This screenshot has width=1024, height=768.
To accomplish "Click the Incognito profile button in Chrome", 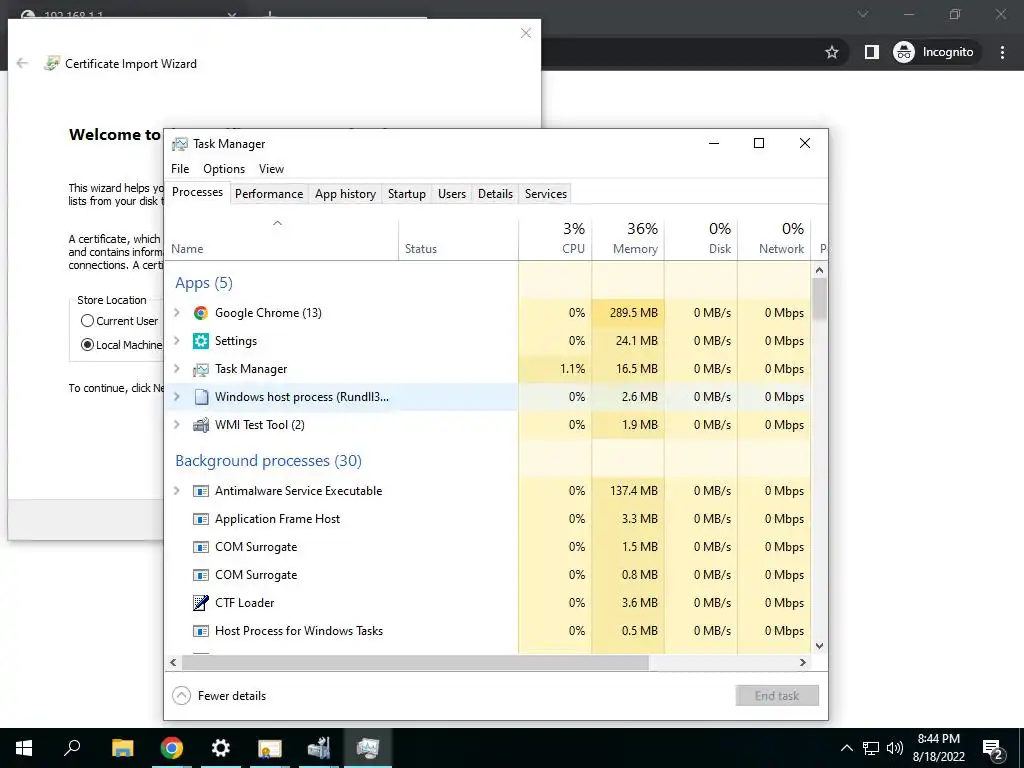I will click(934, 52).
